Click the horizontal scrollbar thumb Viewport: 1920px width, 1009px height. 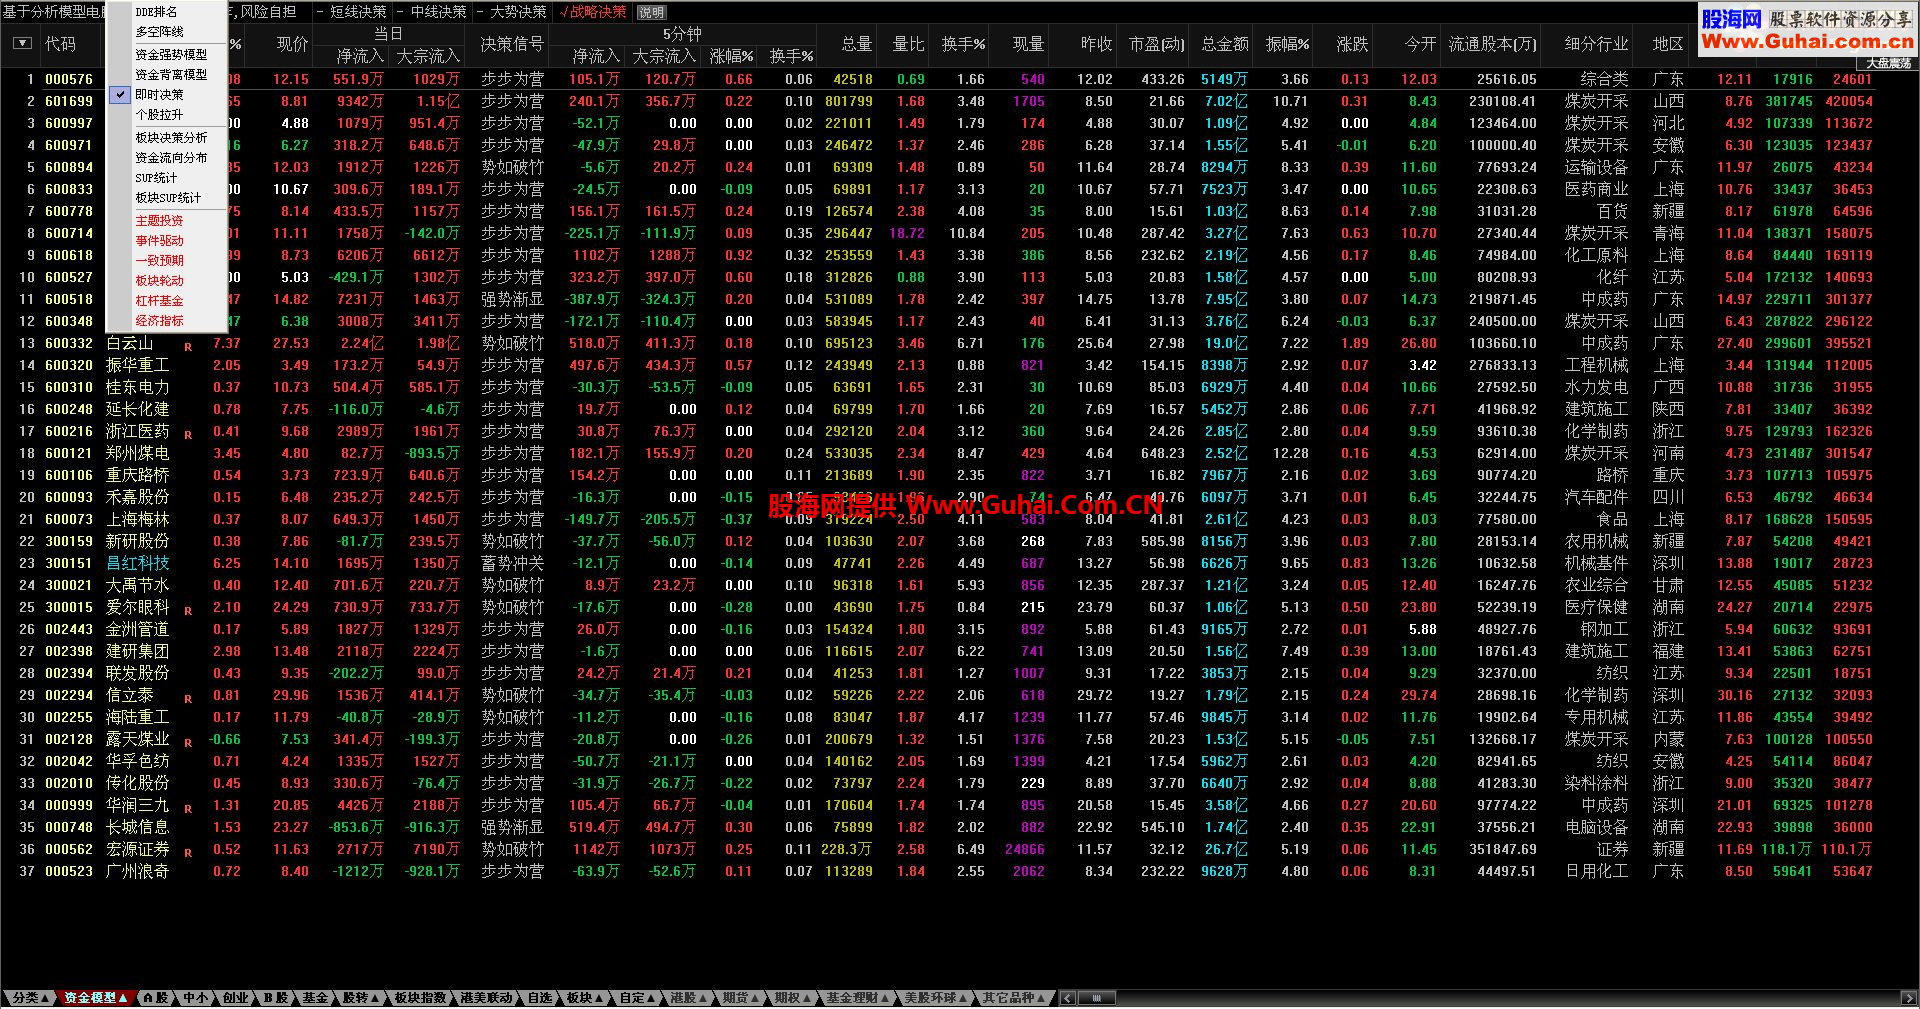pyautogui.click(x=1097, y=998)
